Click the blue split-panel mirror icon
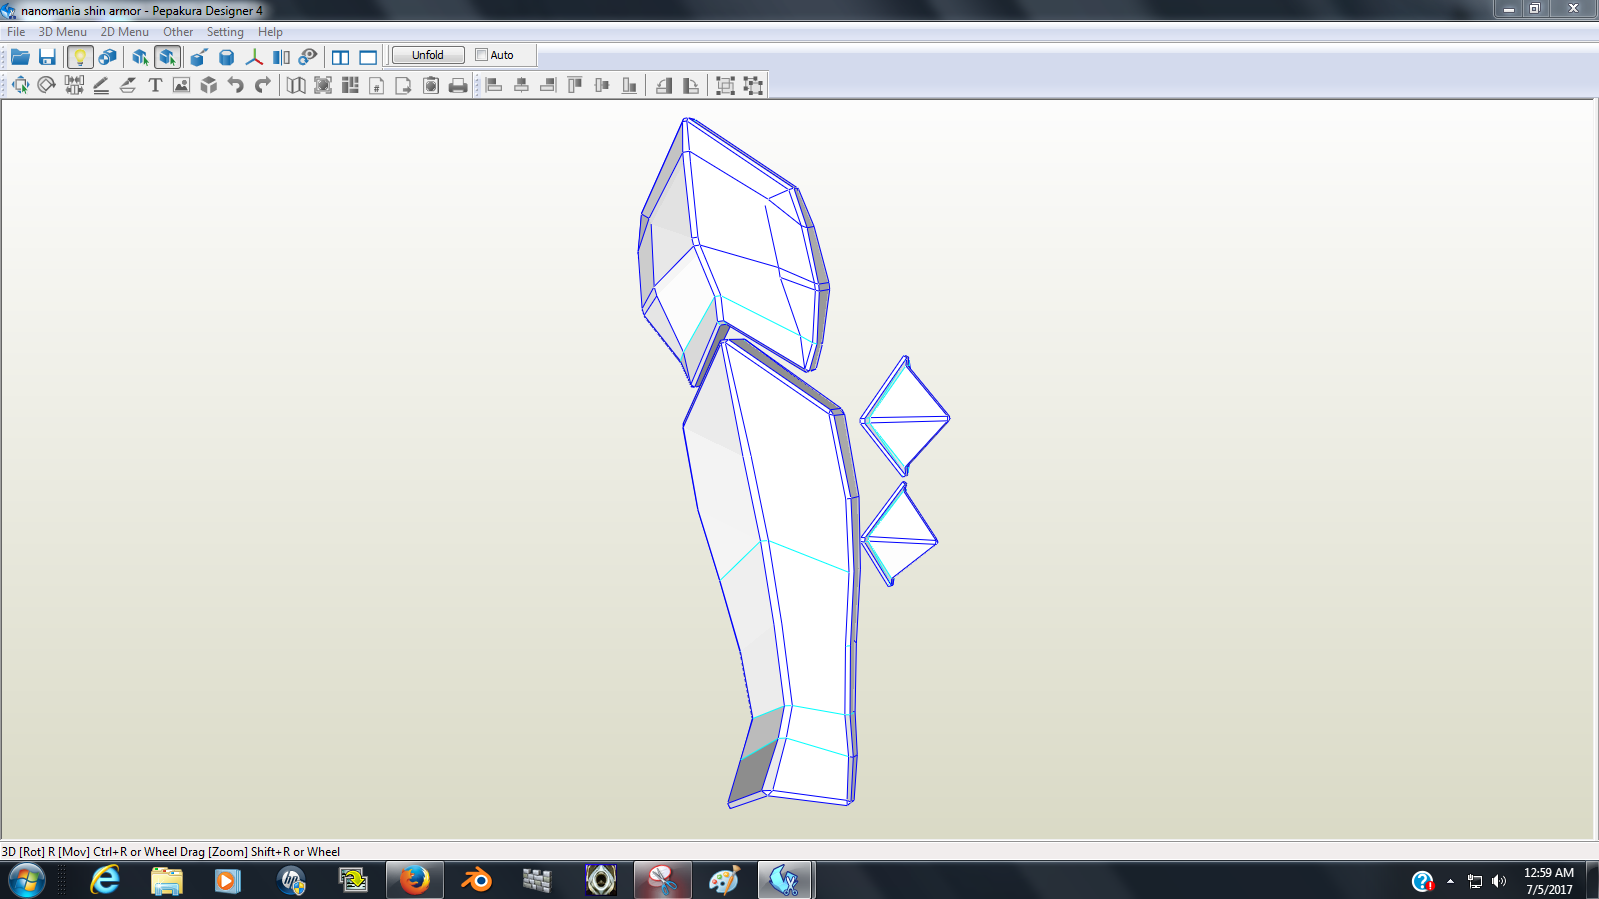This screenshot has width=1599, height=899. coord(281,57)
